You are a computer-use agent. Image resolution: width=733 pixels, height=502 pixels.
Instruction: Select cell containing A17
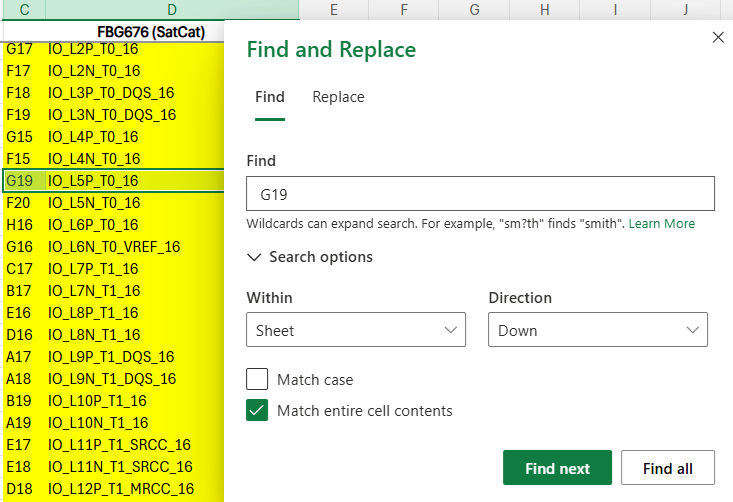point(24,356)
